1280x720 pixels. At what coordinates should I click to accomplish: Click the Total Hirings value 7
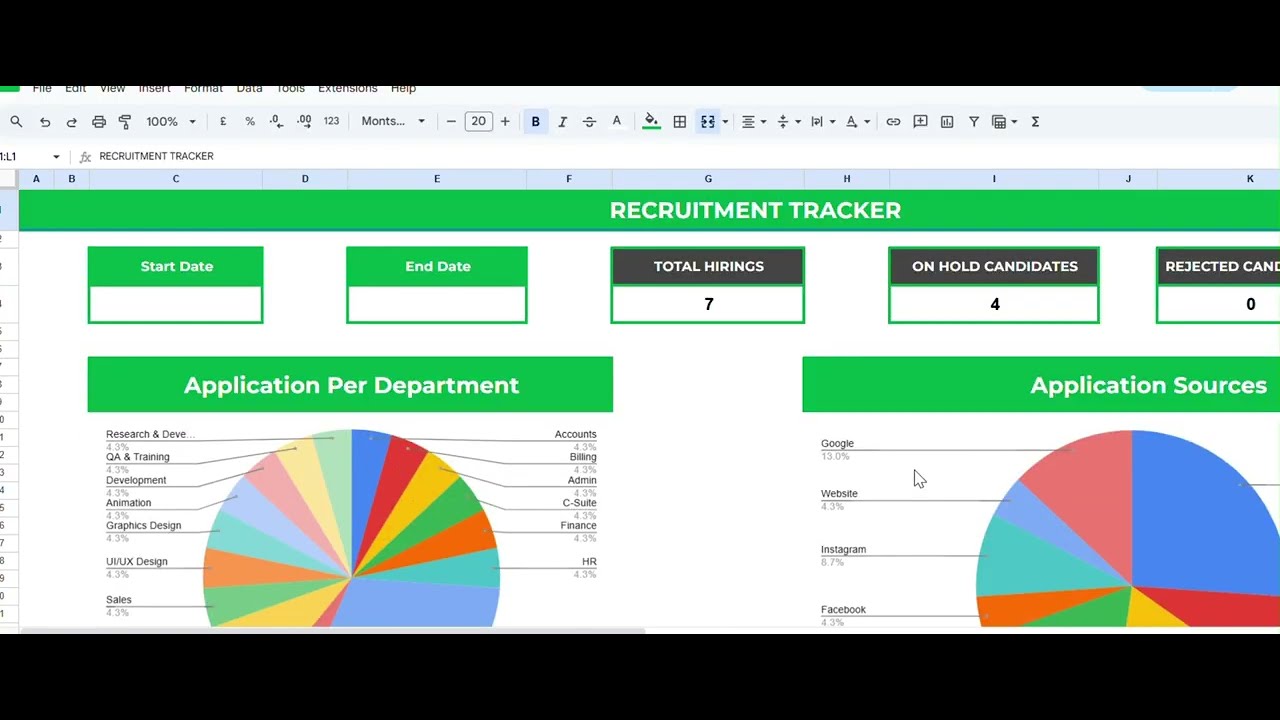[x=708, y=304]
